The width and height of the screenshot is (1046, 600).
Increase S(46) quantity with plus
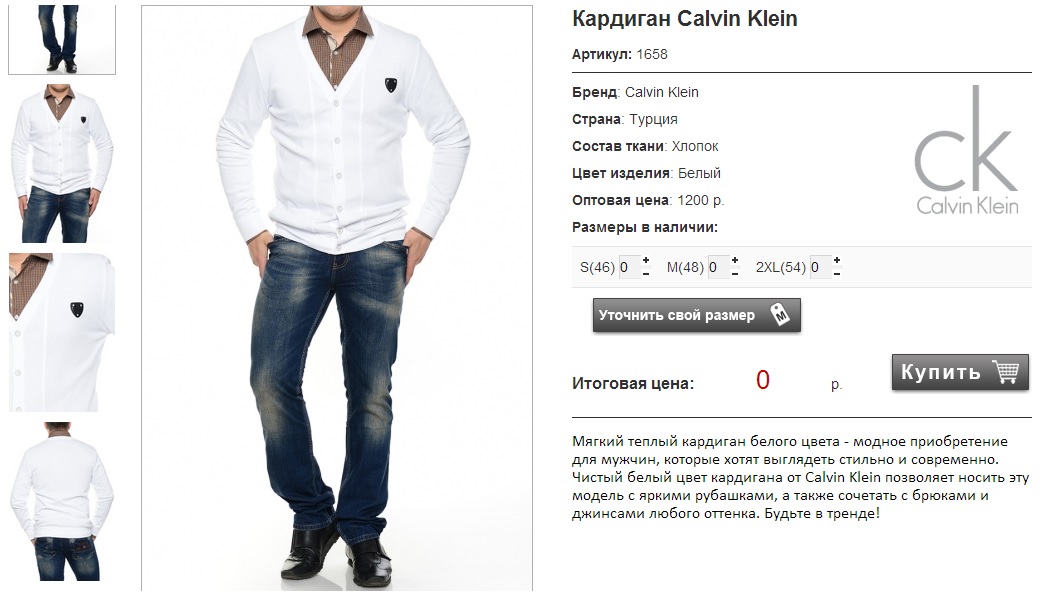tap(646, 260)
